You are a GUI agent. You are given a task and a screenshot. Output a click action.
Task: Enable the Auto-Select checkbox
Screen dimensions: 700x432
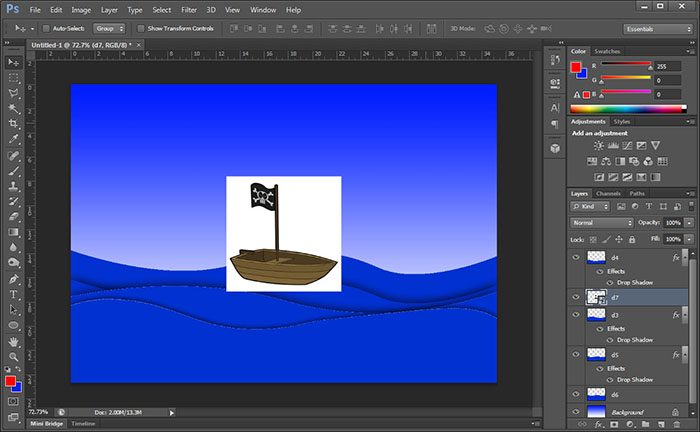point(46,29)
